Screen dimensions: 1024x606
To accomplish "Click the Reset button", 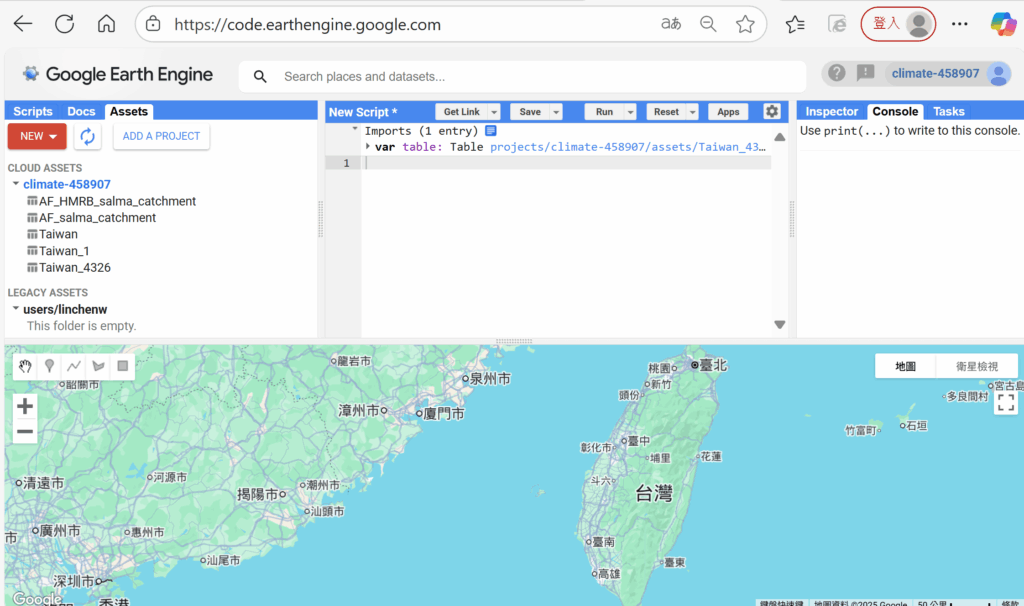I will 666,112.
